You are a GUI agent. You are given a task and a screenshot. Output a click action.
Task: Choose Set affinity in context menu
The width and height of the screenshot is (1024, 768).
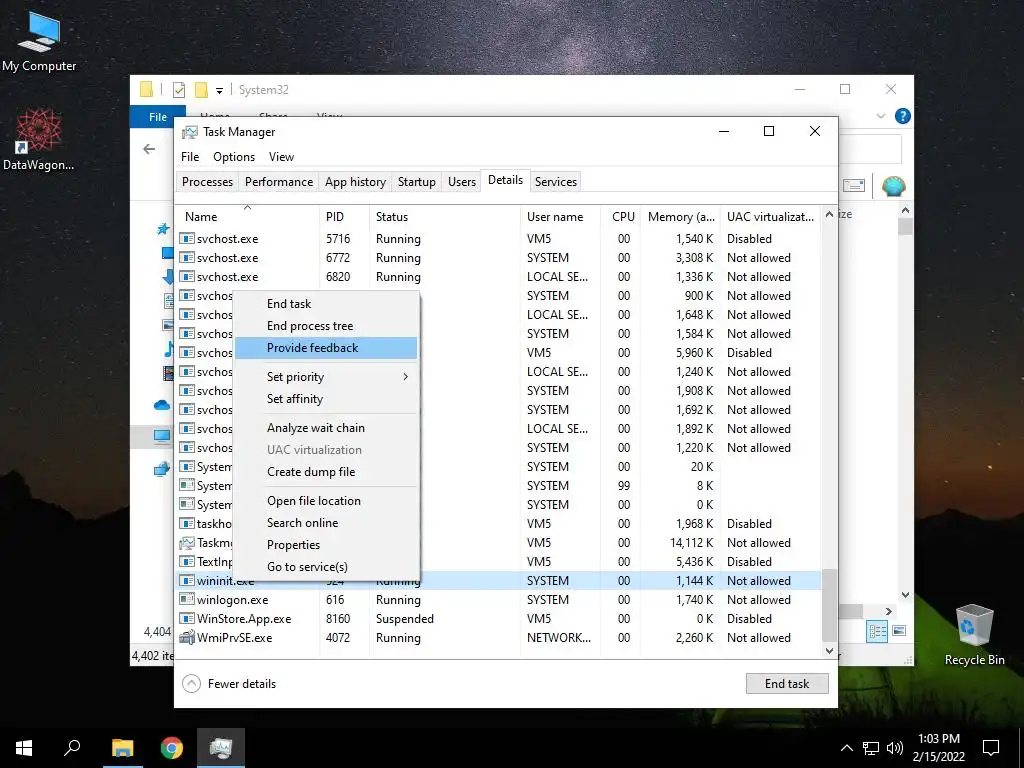tap(325, 399)
